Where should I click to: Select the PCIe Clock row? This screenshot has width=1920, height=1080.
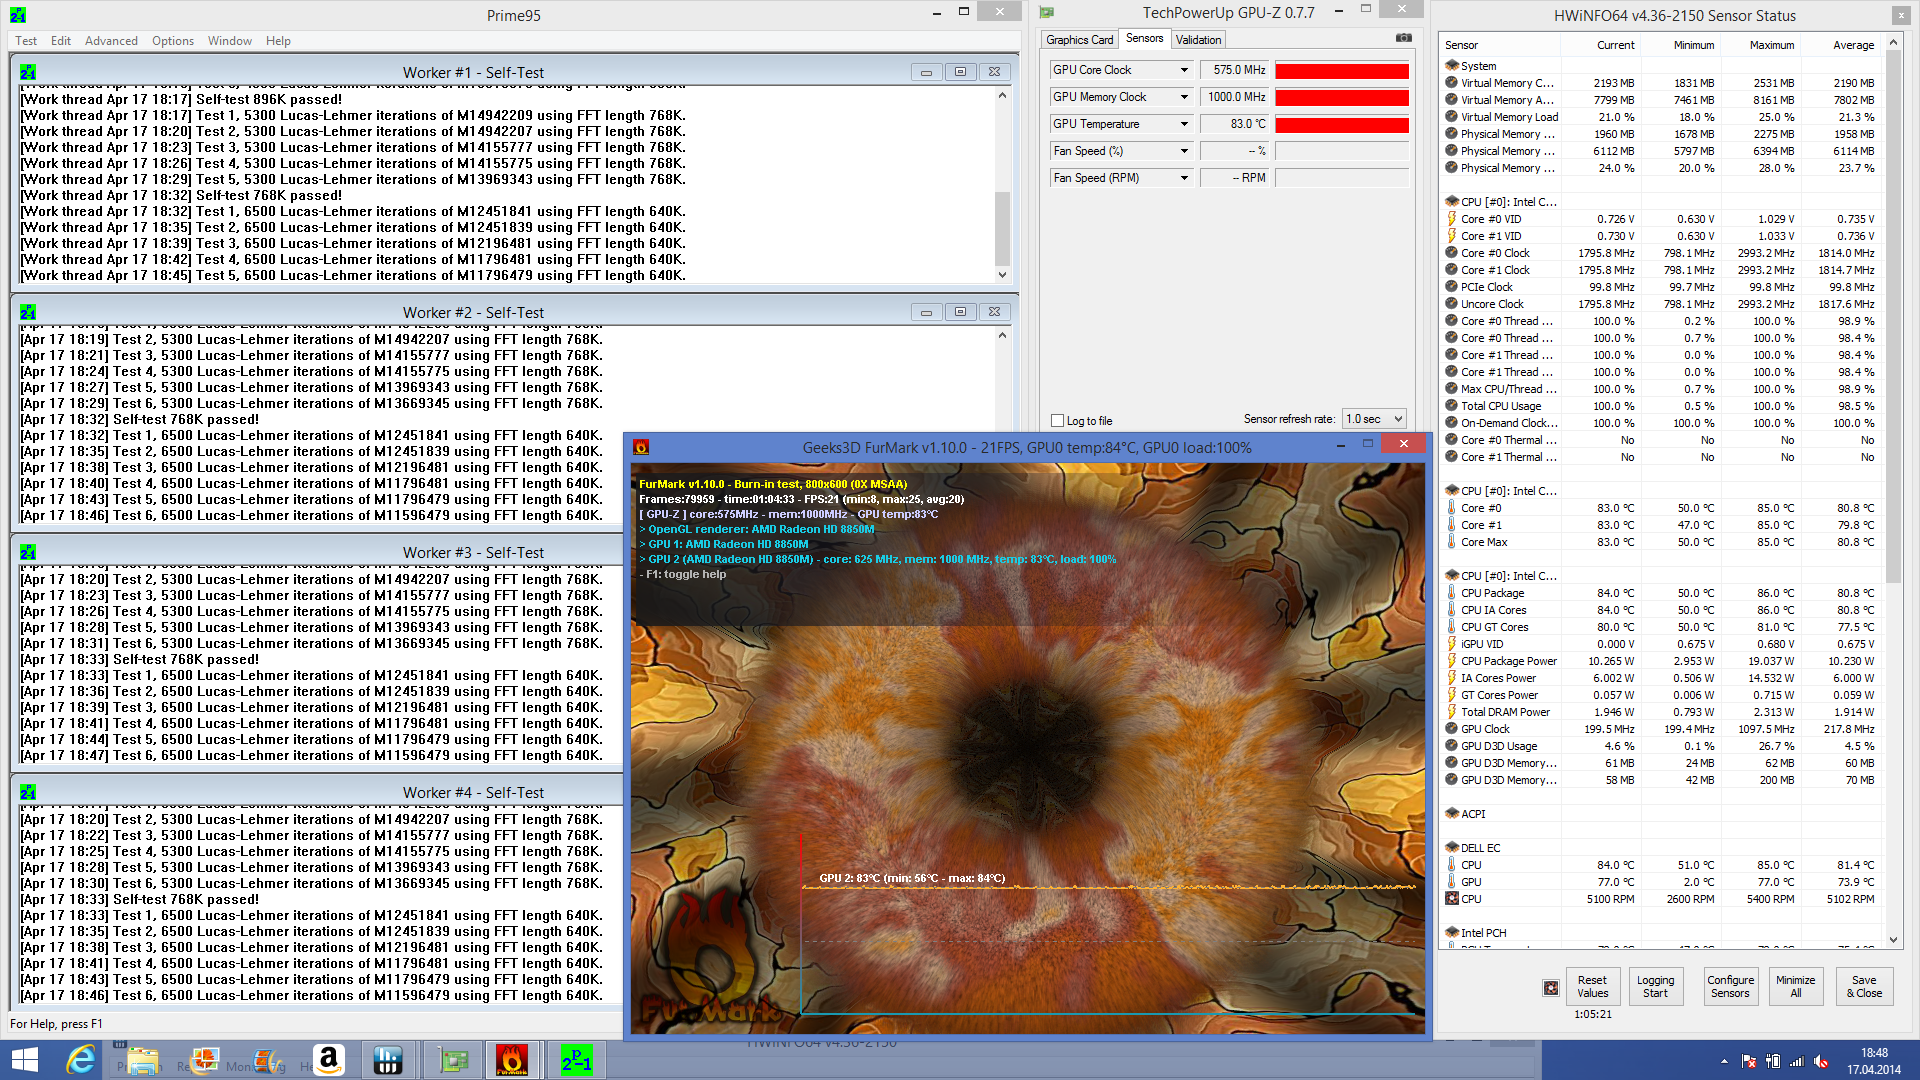1660,287
